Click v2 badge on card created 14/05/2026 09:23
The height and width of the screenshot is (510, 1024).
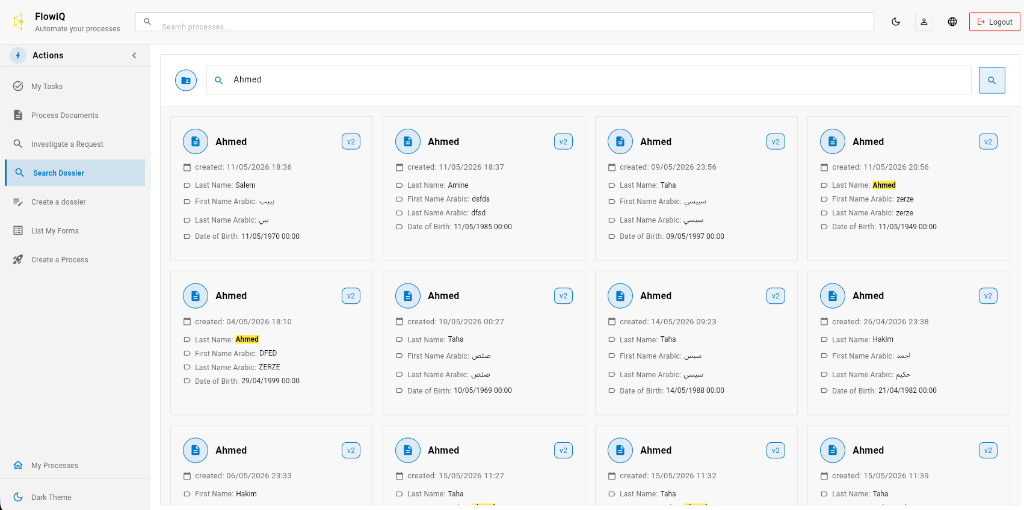point(775,296)
